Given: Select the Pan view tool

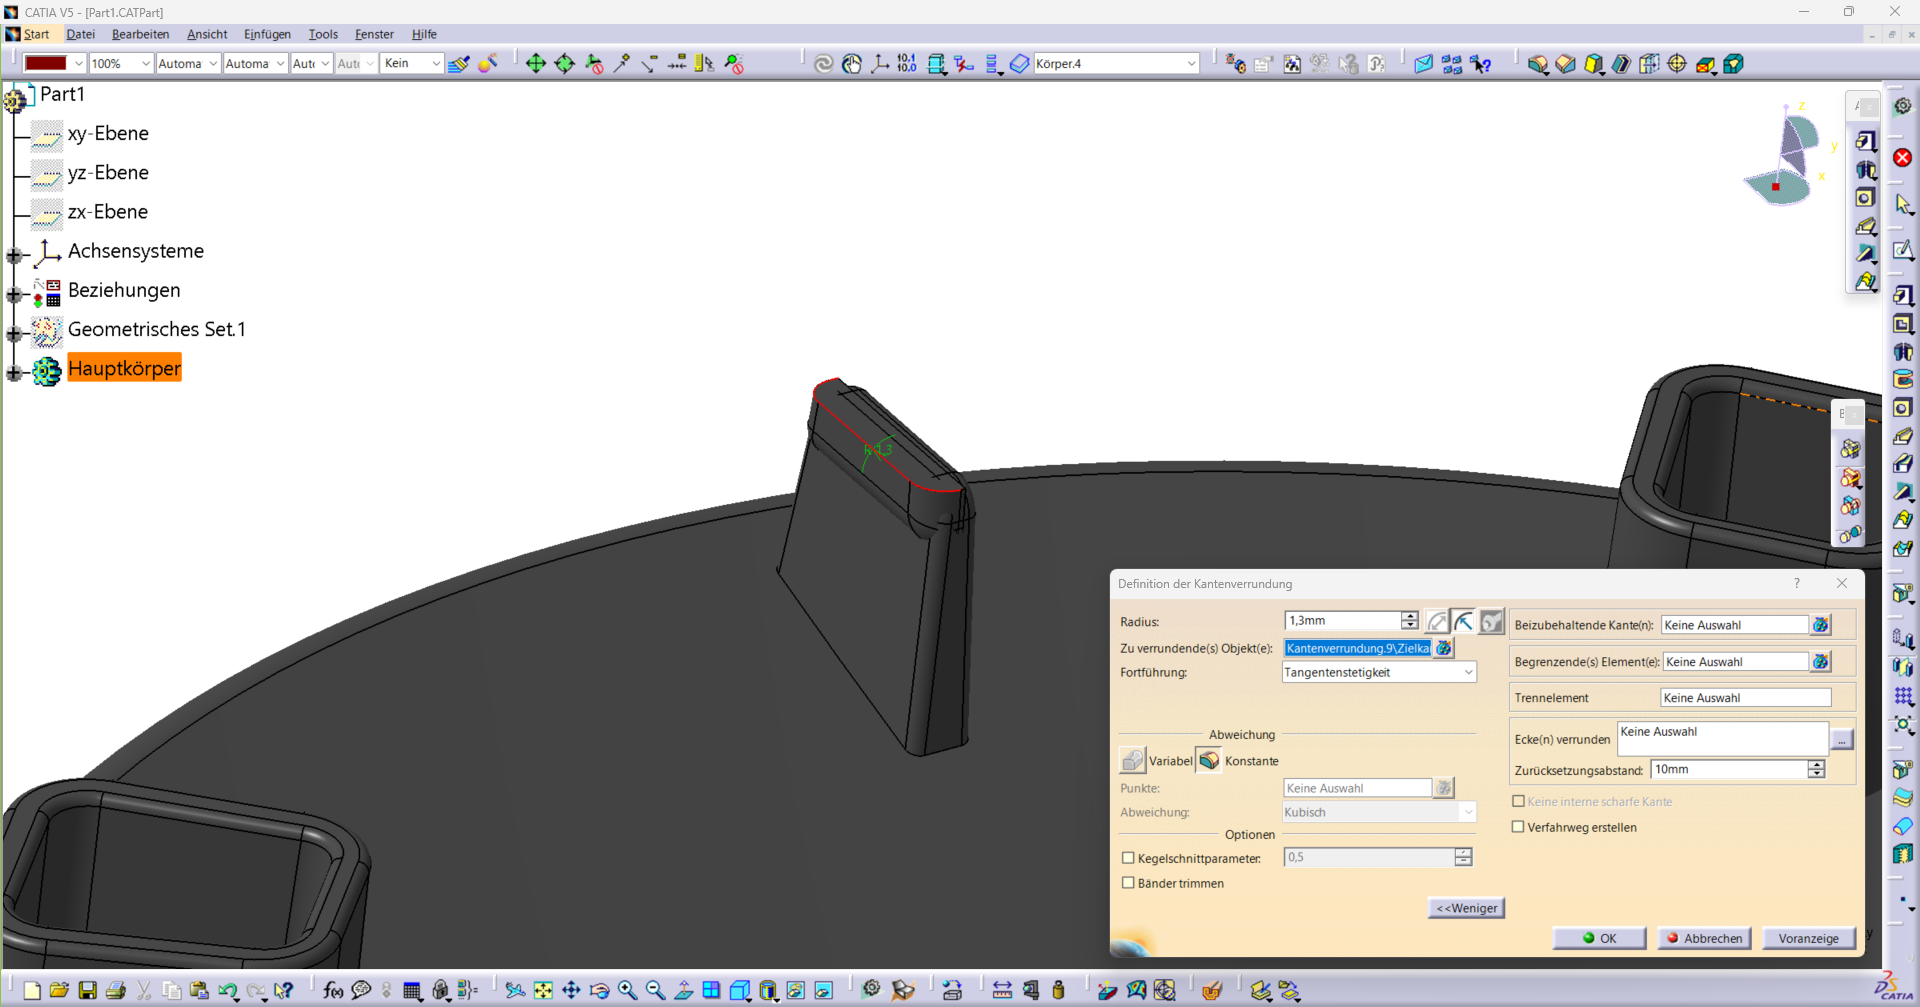Looking at the screenshot, I should [571, 990].
